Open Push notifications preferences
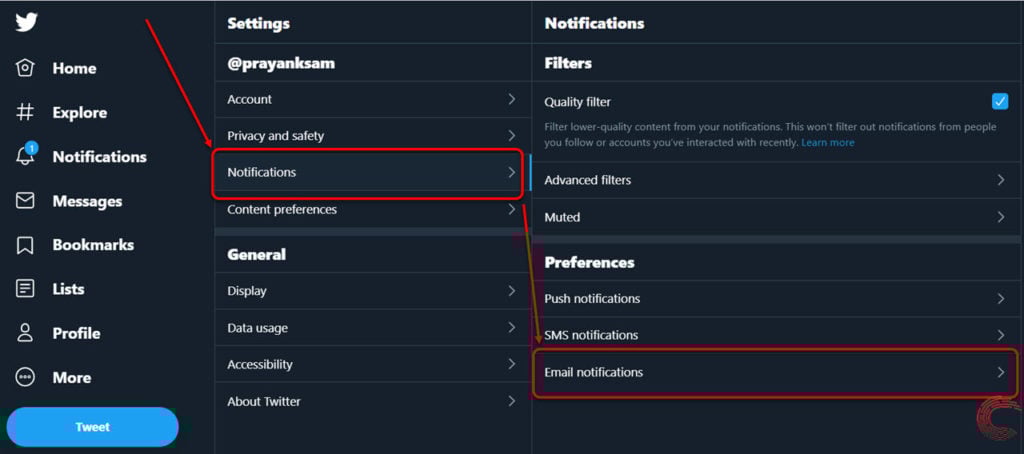The height and width of the screenshot is (454, 1024). click(777, 299)
